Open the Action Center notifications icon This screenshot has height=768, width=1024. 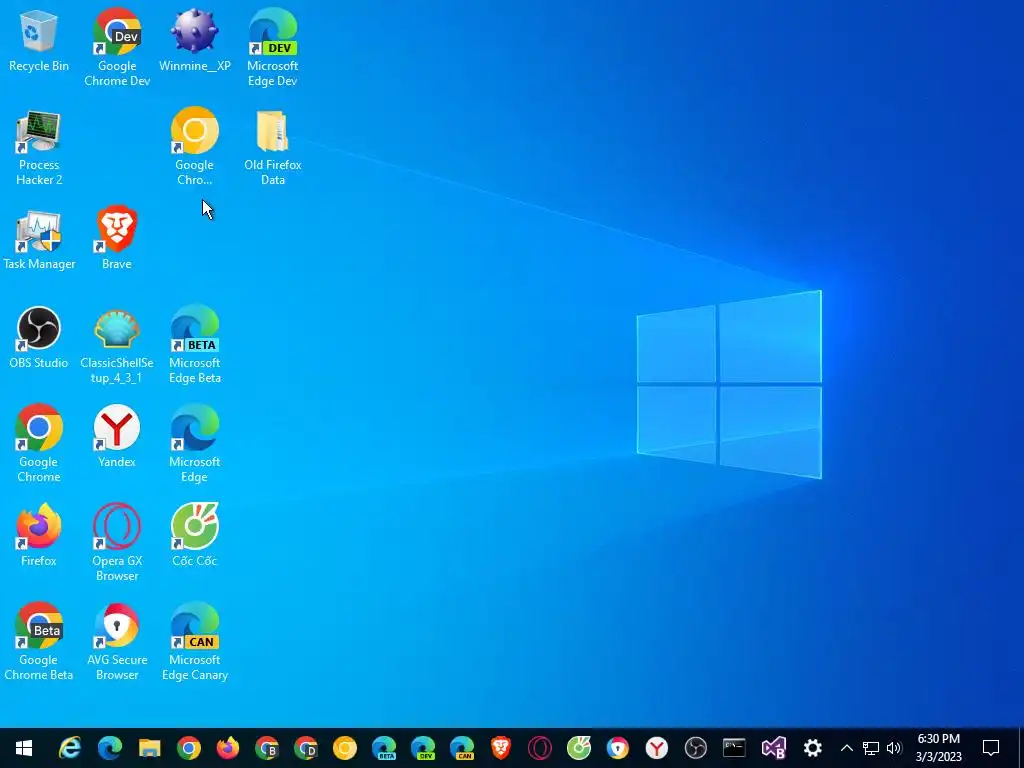click(991, 748)
